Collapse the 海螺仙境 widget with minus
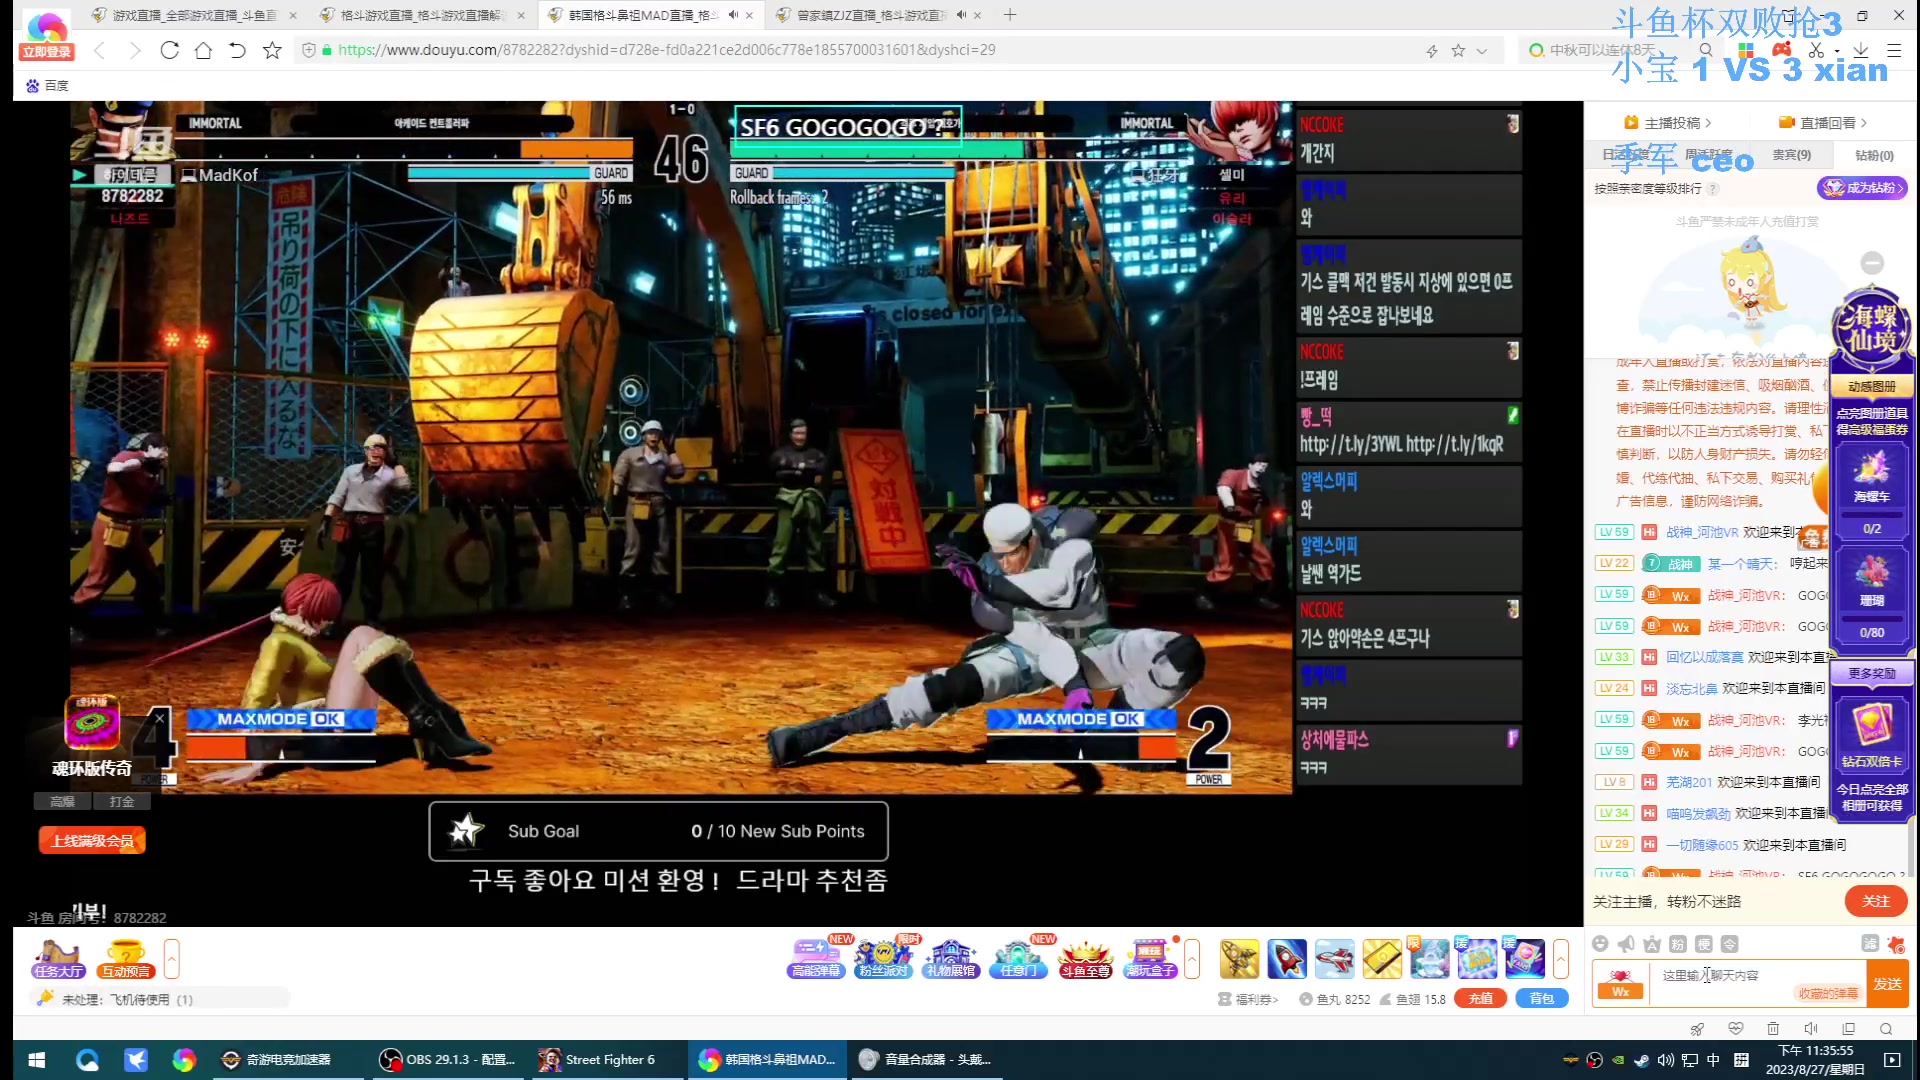This screenshot has height=1080, width=1920. tap(1873, 263)
